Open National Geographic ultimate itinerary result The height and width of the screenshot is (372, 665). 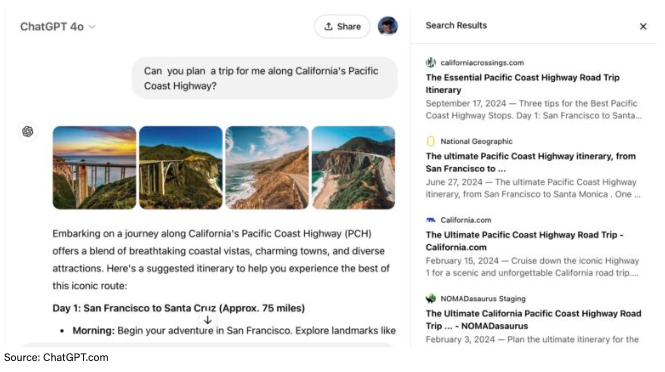531,162
